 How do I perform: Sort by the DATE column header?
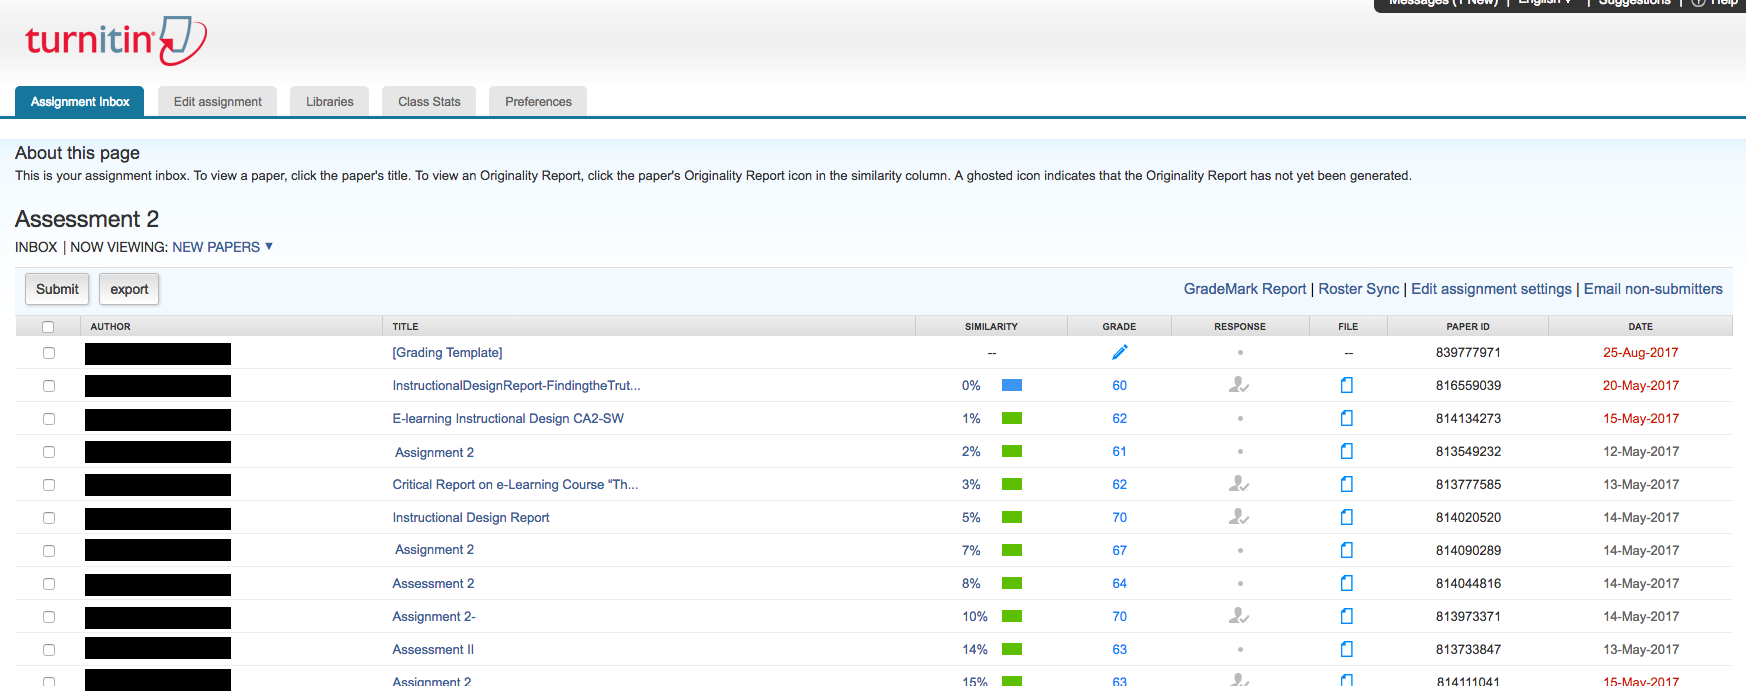click(1640, 327)
